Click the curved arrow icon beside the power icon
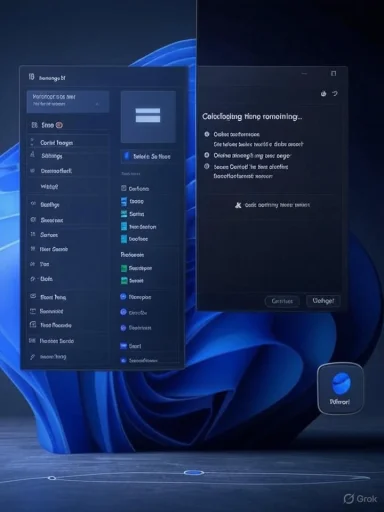 pos(335,94)
